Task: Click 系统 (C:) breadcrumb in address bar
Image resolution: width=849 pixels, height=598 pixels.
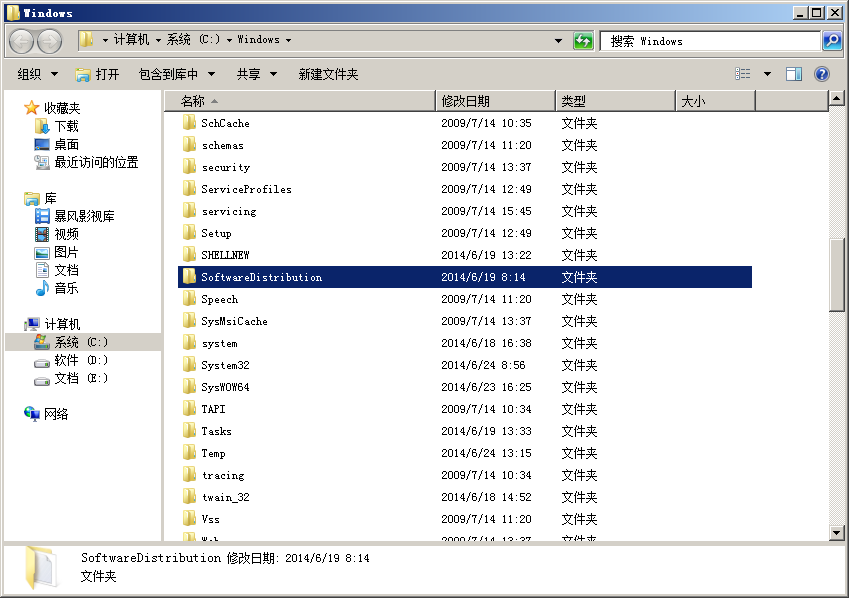Action: pyautogui.click(x=193, y=40)
